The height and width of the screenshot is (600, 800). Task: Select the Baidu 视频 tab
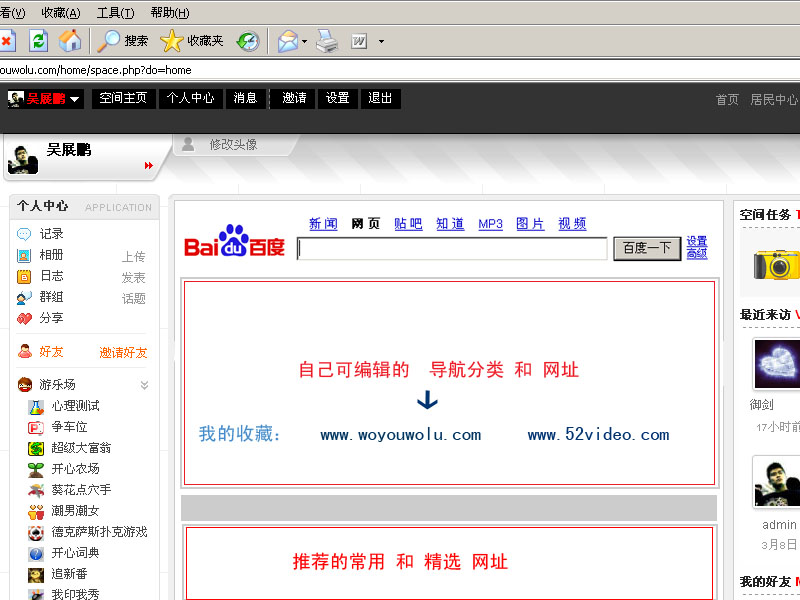572,224
